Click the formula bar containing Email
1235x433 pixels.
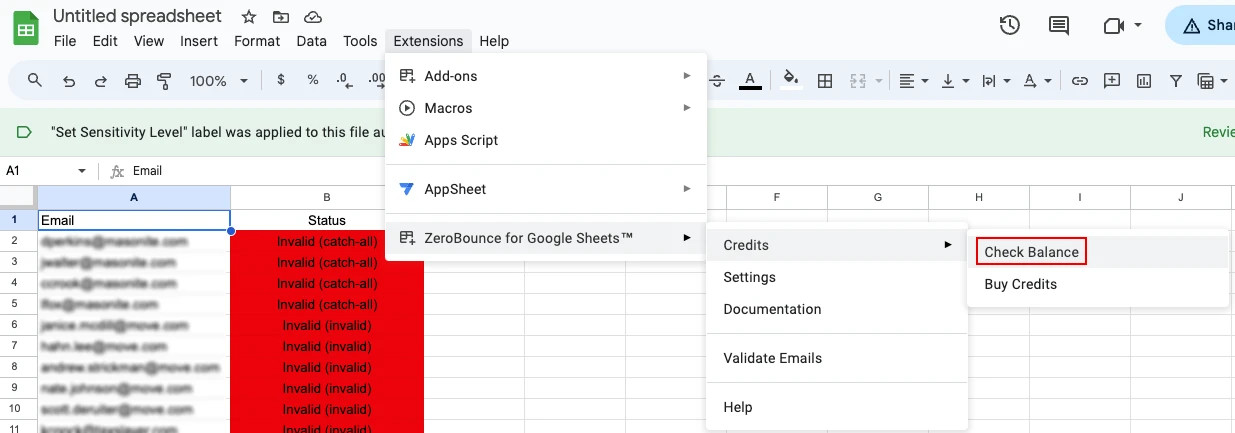point(400,171)
